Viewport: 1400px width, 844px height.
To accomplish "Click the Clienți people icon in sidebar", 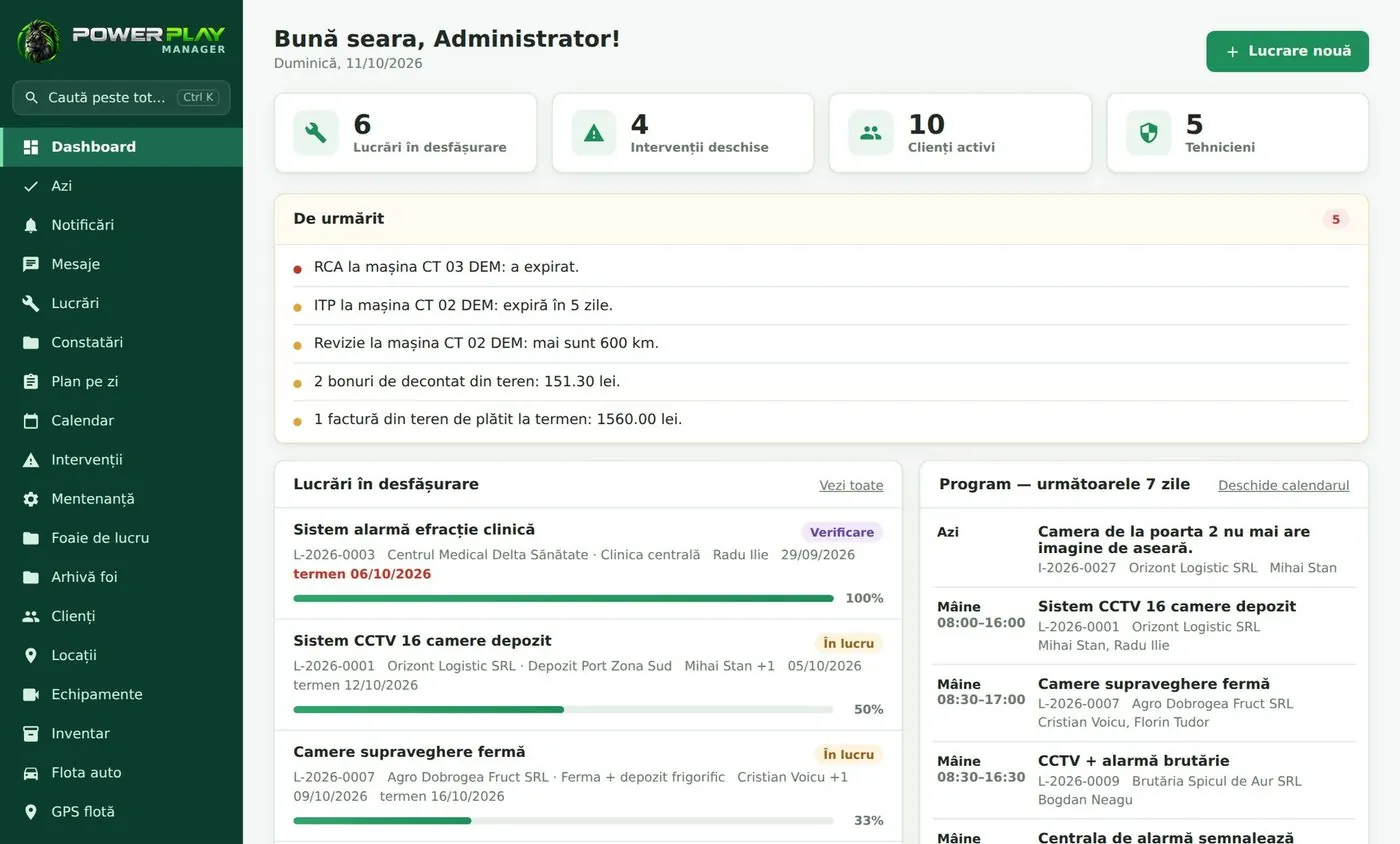I will click(31, 616).
